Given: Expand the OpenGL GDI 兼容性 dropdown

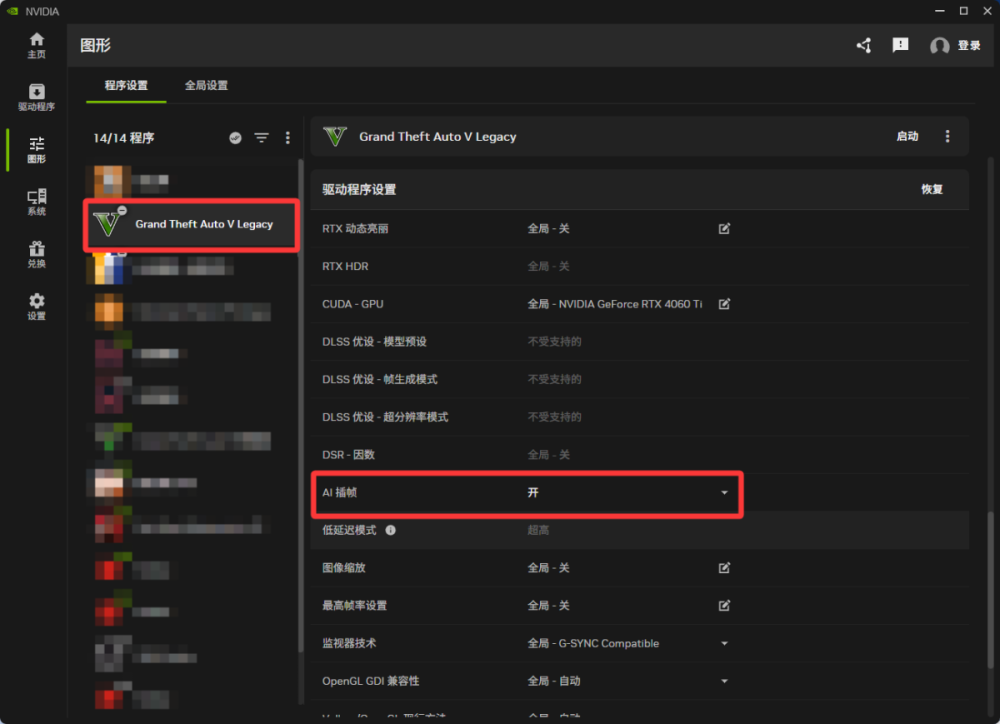Looking at the screenshot, I should click(724, 681).
